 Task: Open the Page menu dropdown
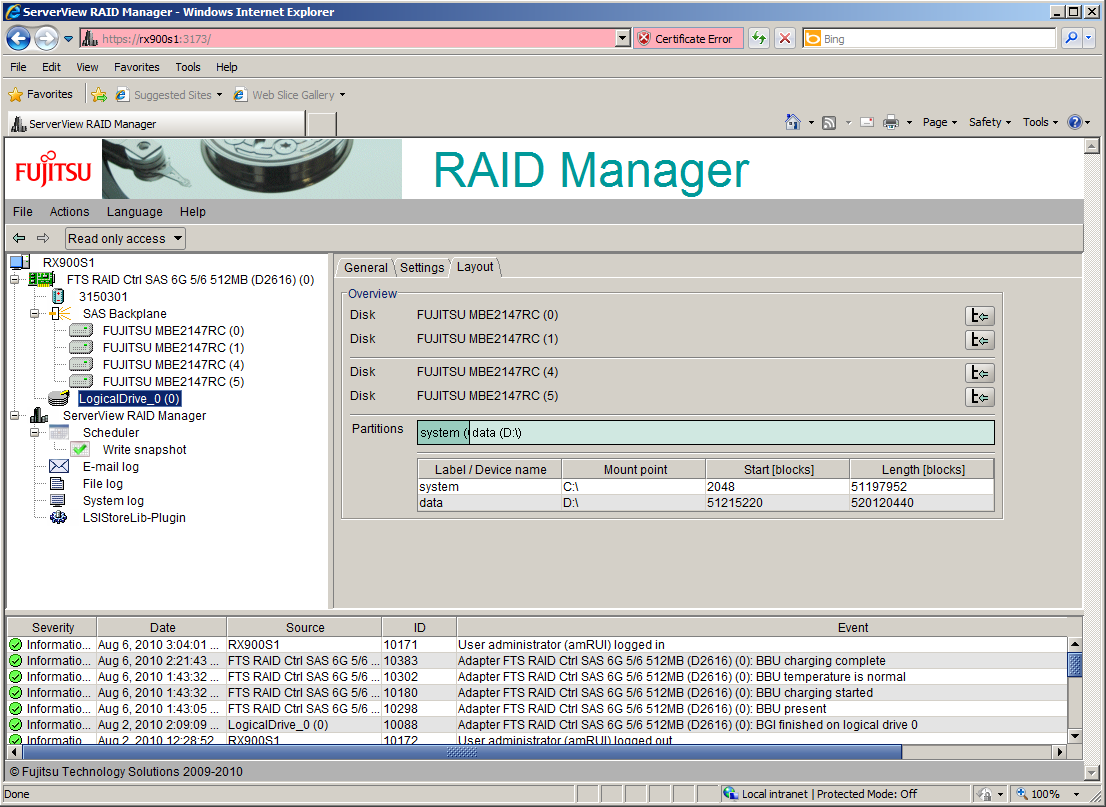point(940,122)
